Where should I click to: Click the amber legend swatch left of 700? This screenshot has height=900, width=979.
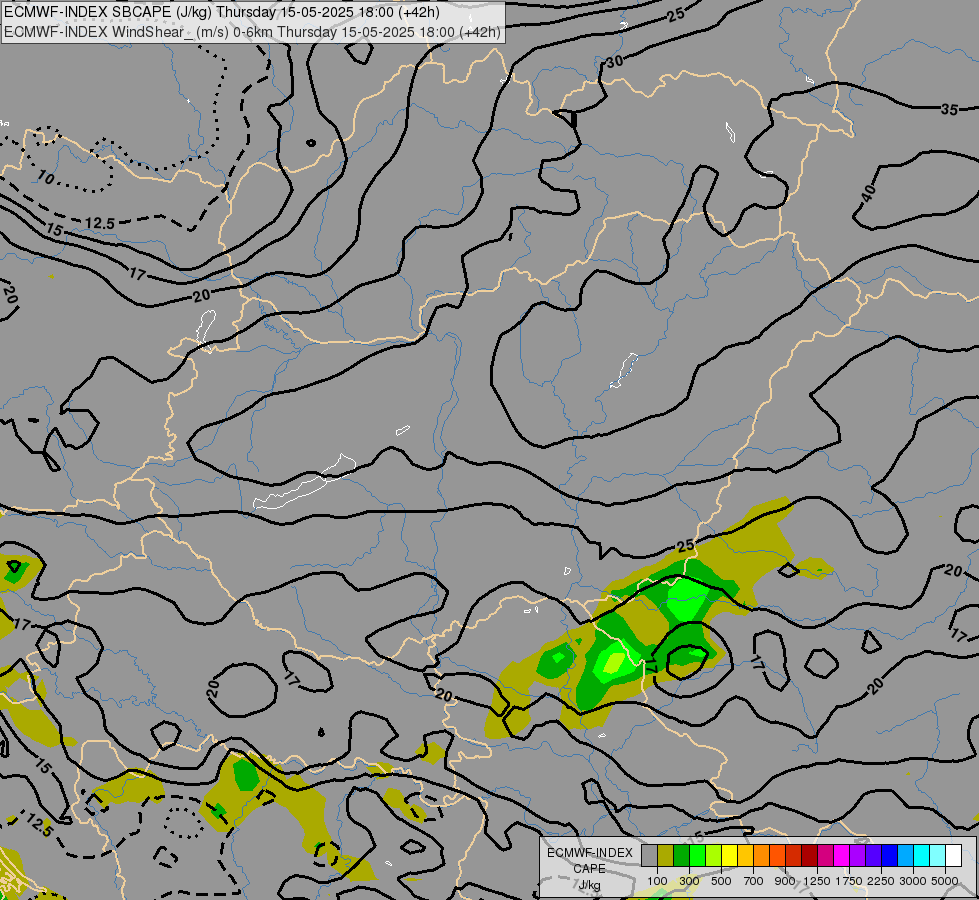pos(745,856)
